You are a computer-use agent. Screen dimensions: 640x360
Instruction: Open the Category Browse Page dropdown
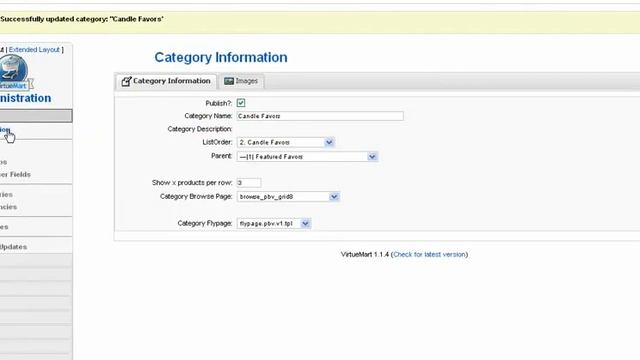288,196
